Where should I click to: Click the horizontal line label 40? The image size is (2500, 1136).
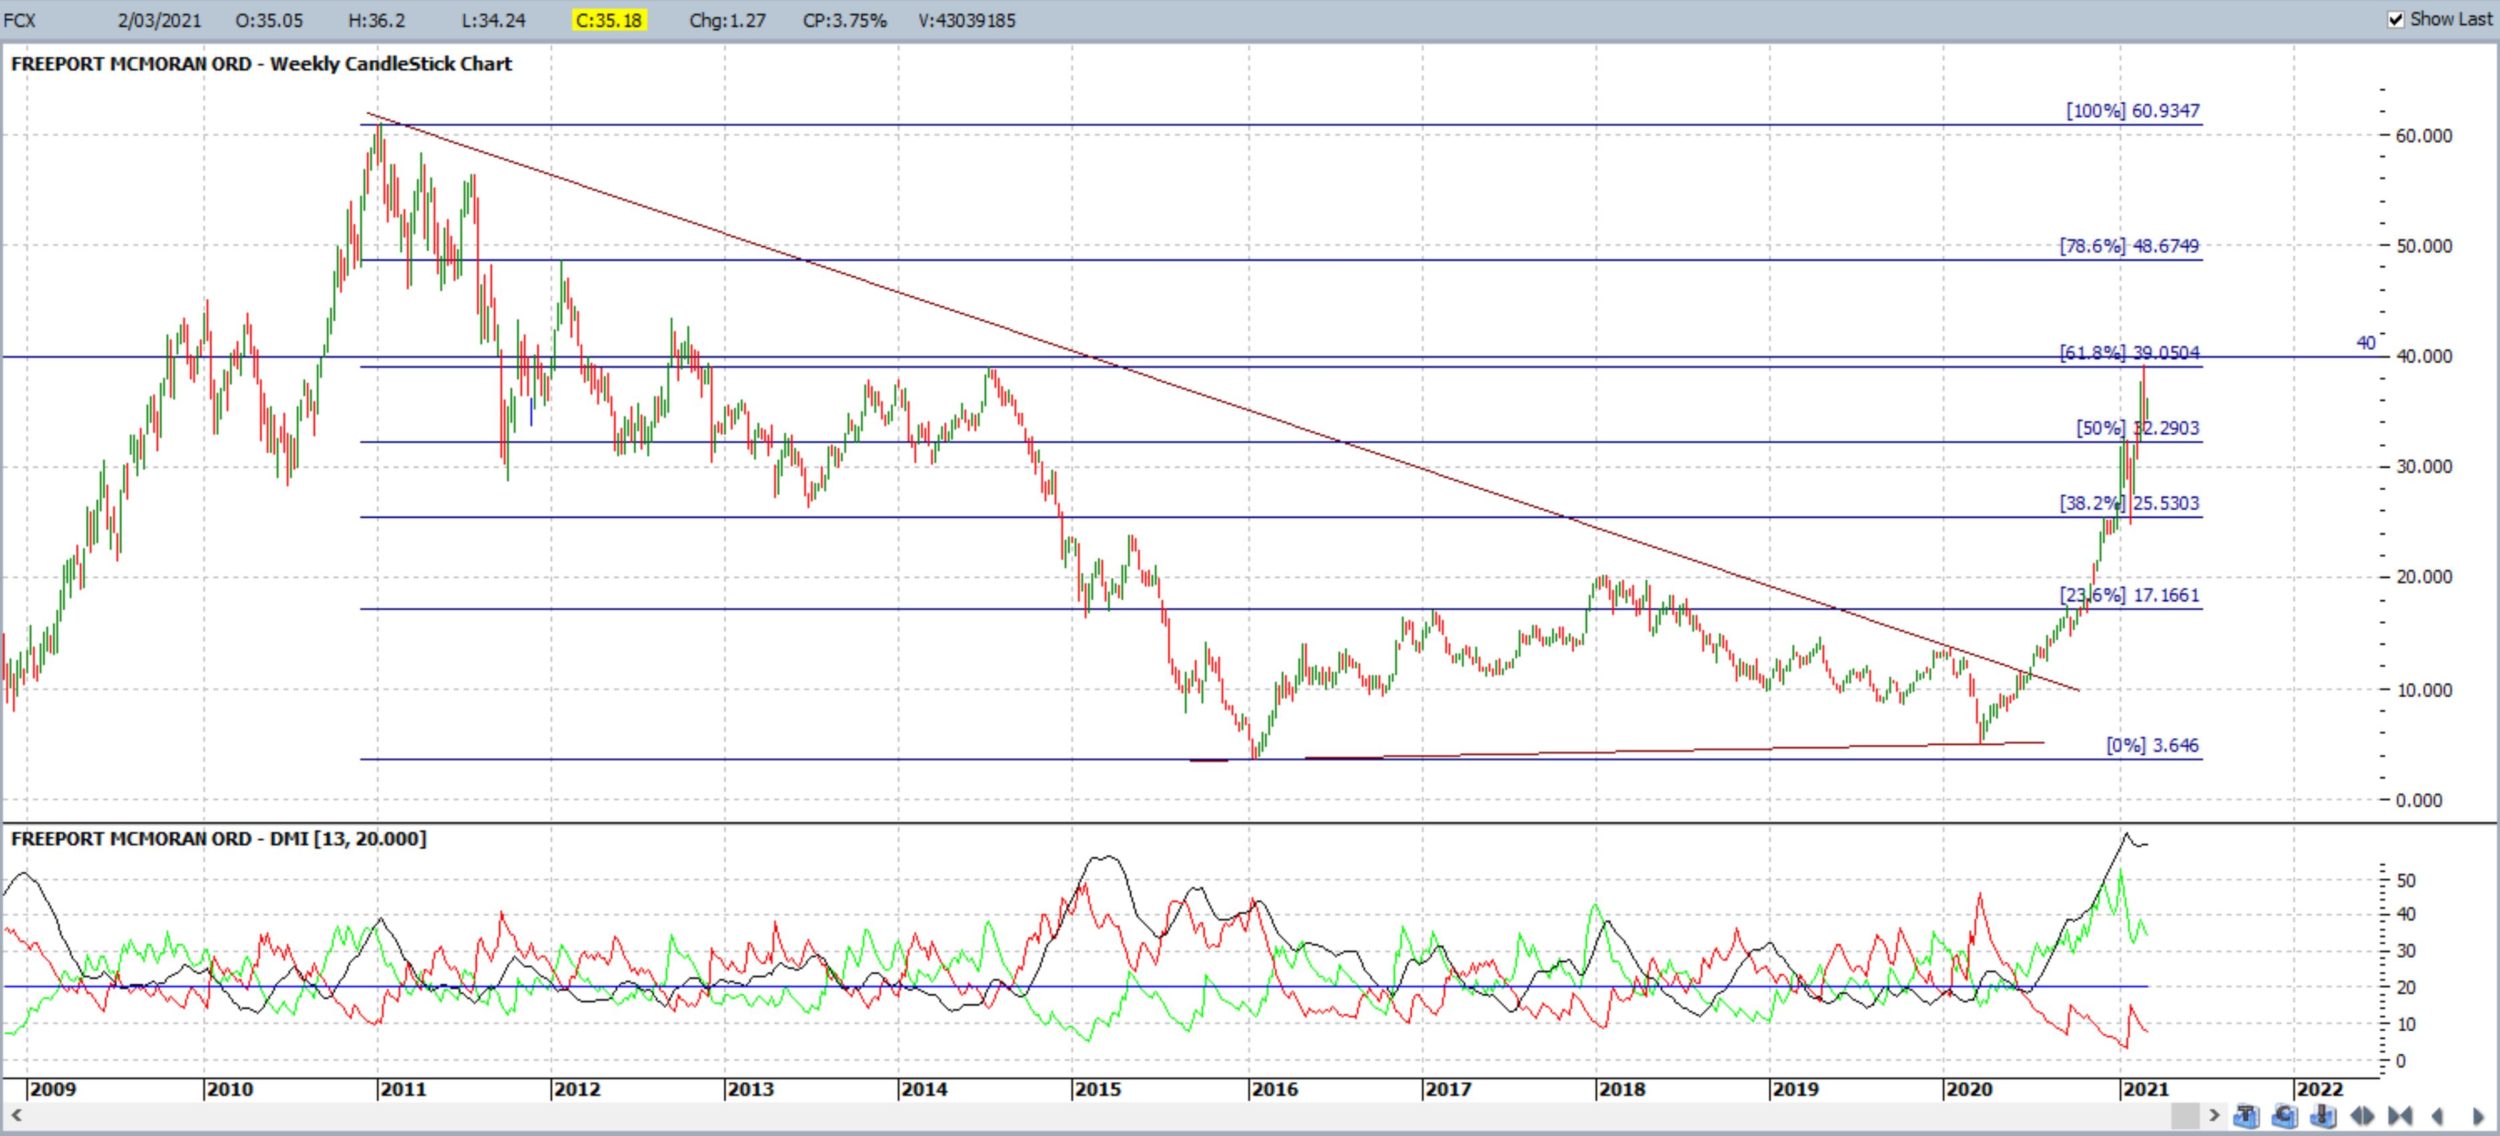(2365, 343)
